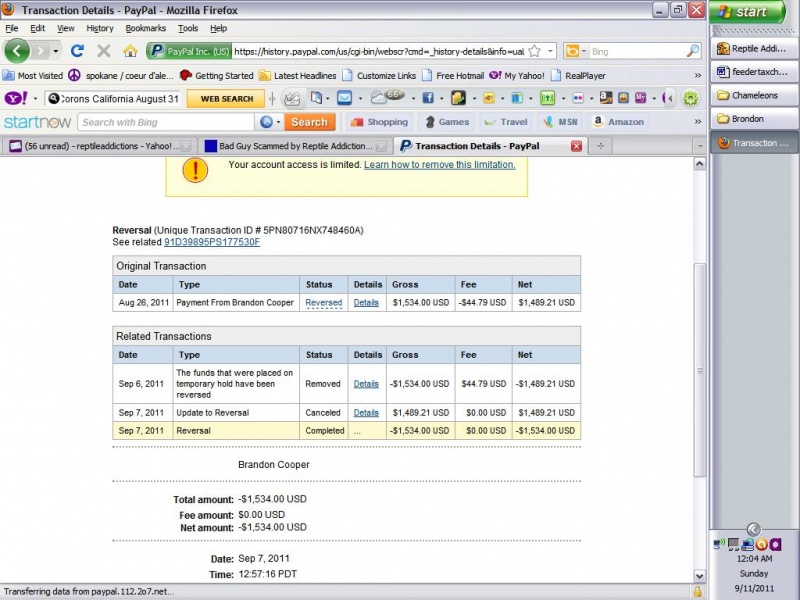Screen dimensions: 800x600
Task: Click the page scrollbar up arrow
Action: coord(699,164)
